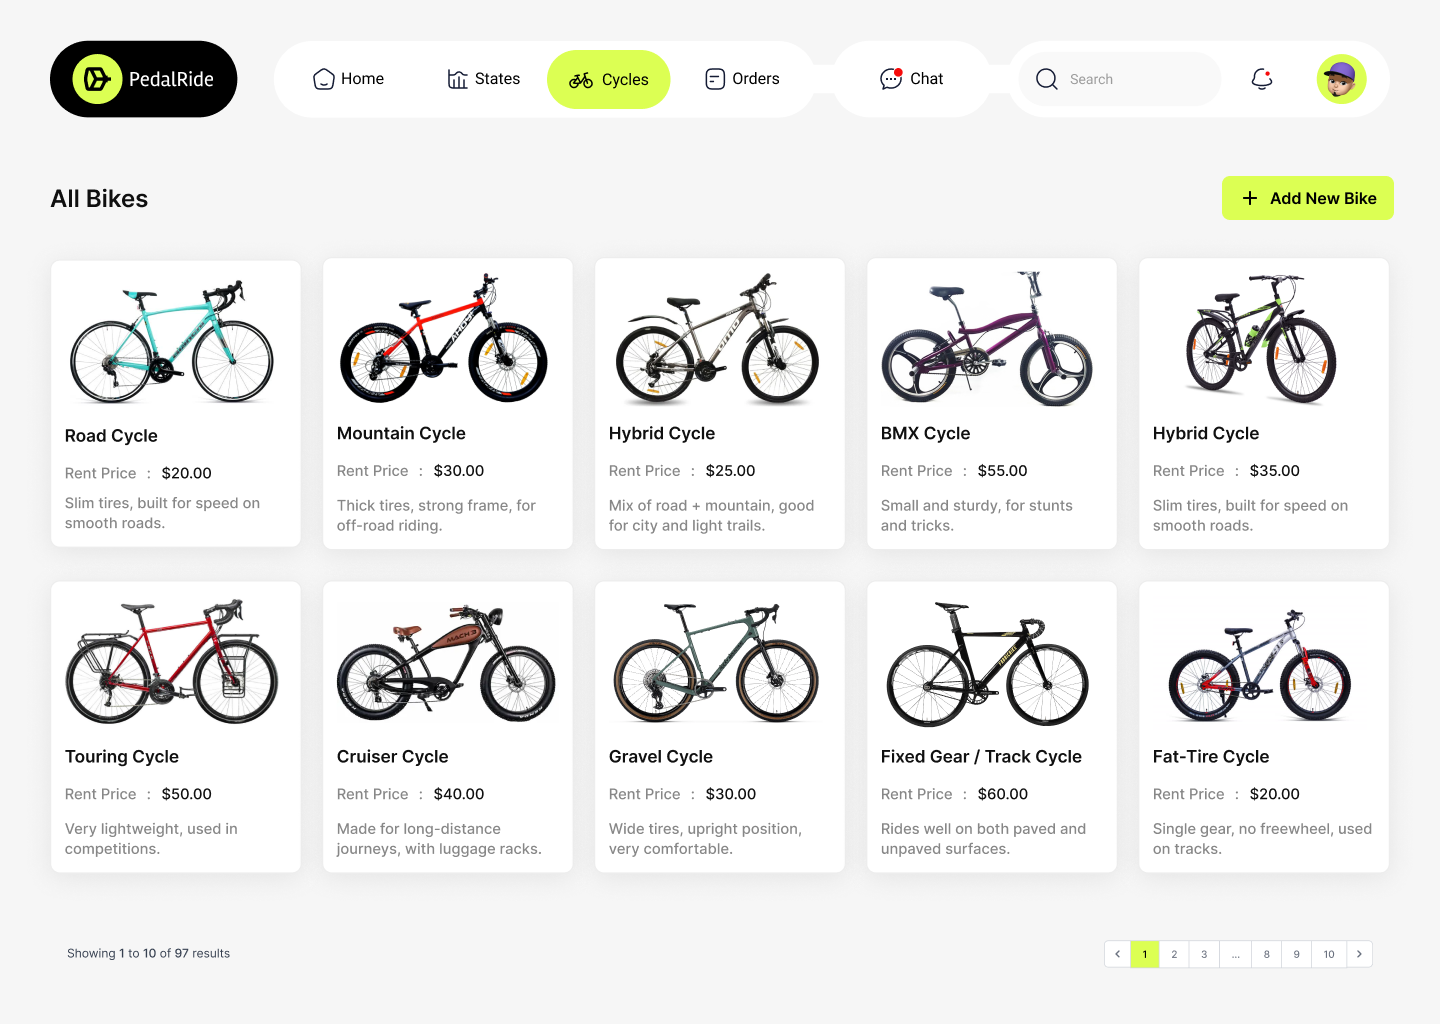1440x1024 pixels.
Task: Select the Cycles tab
Action: point(609,80)
